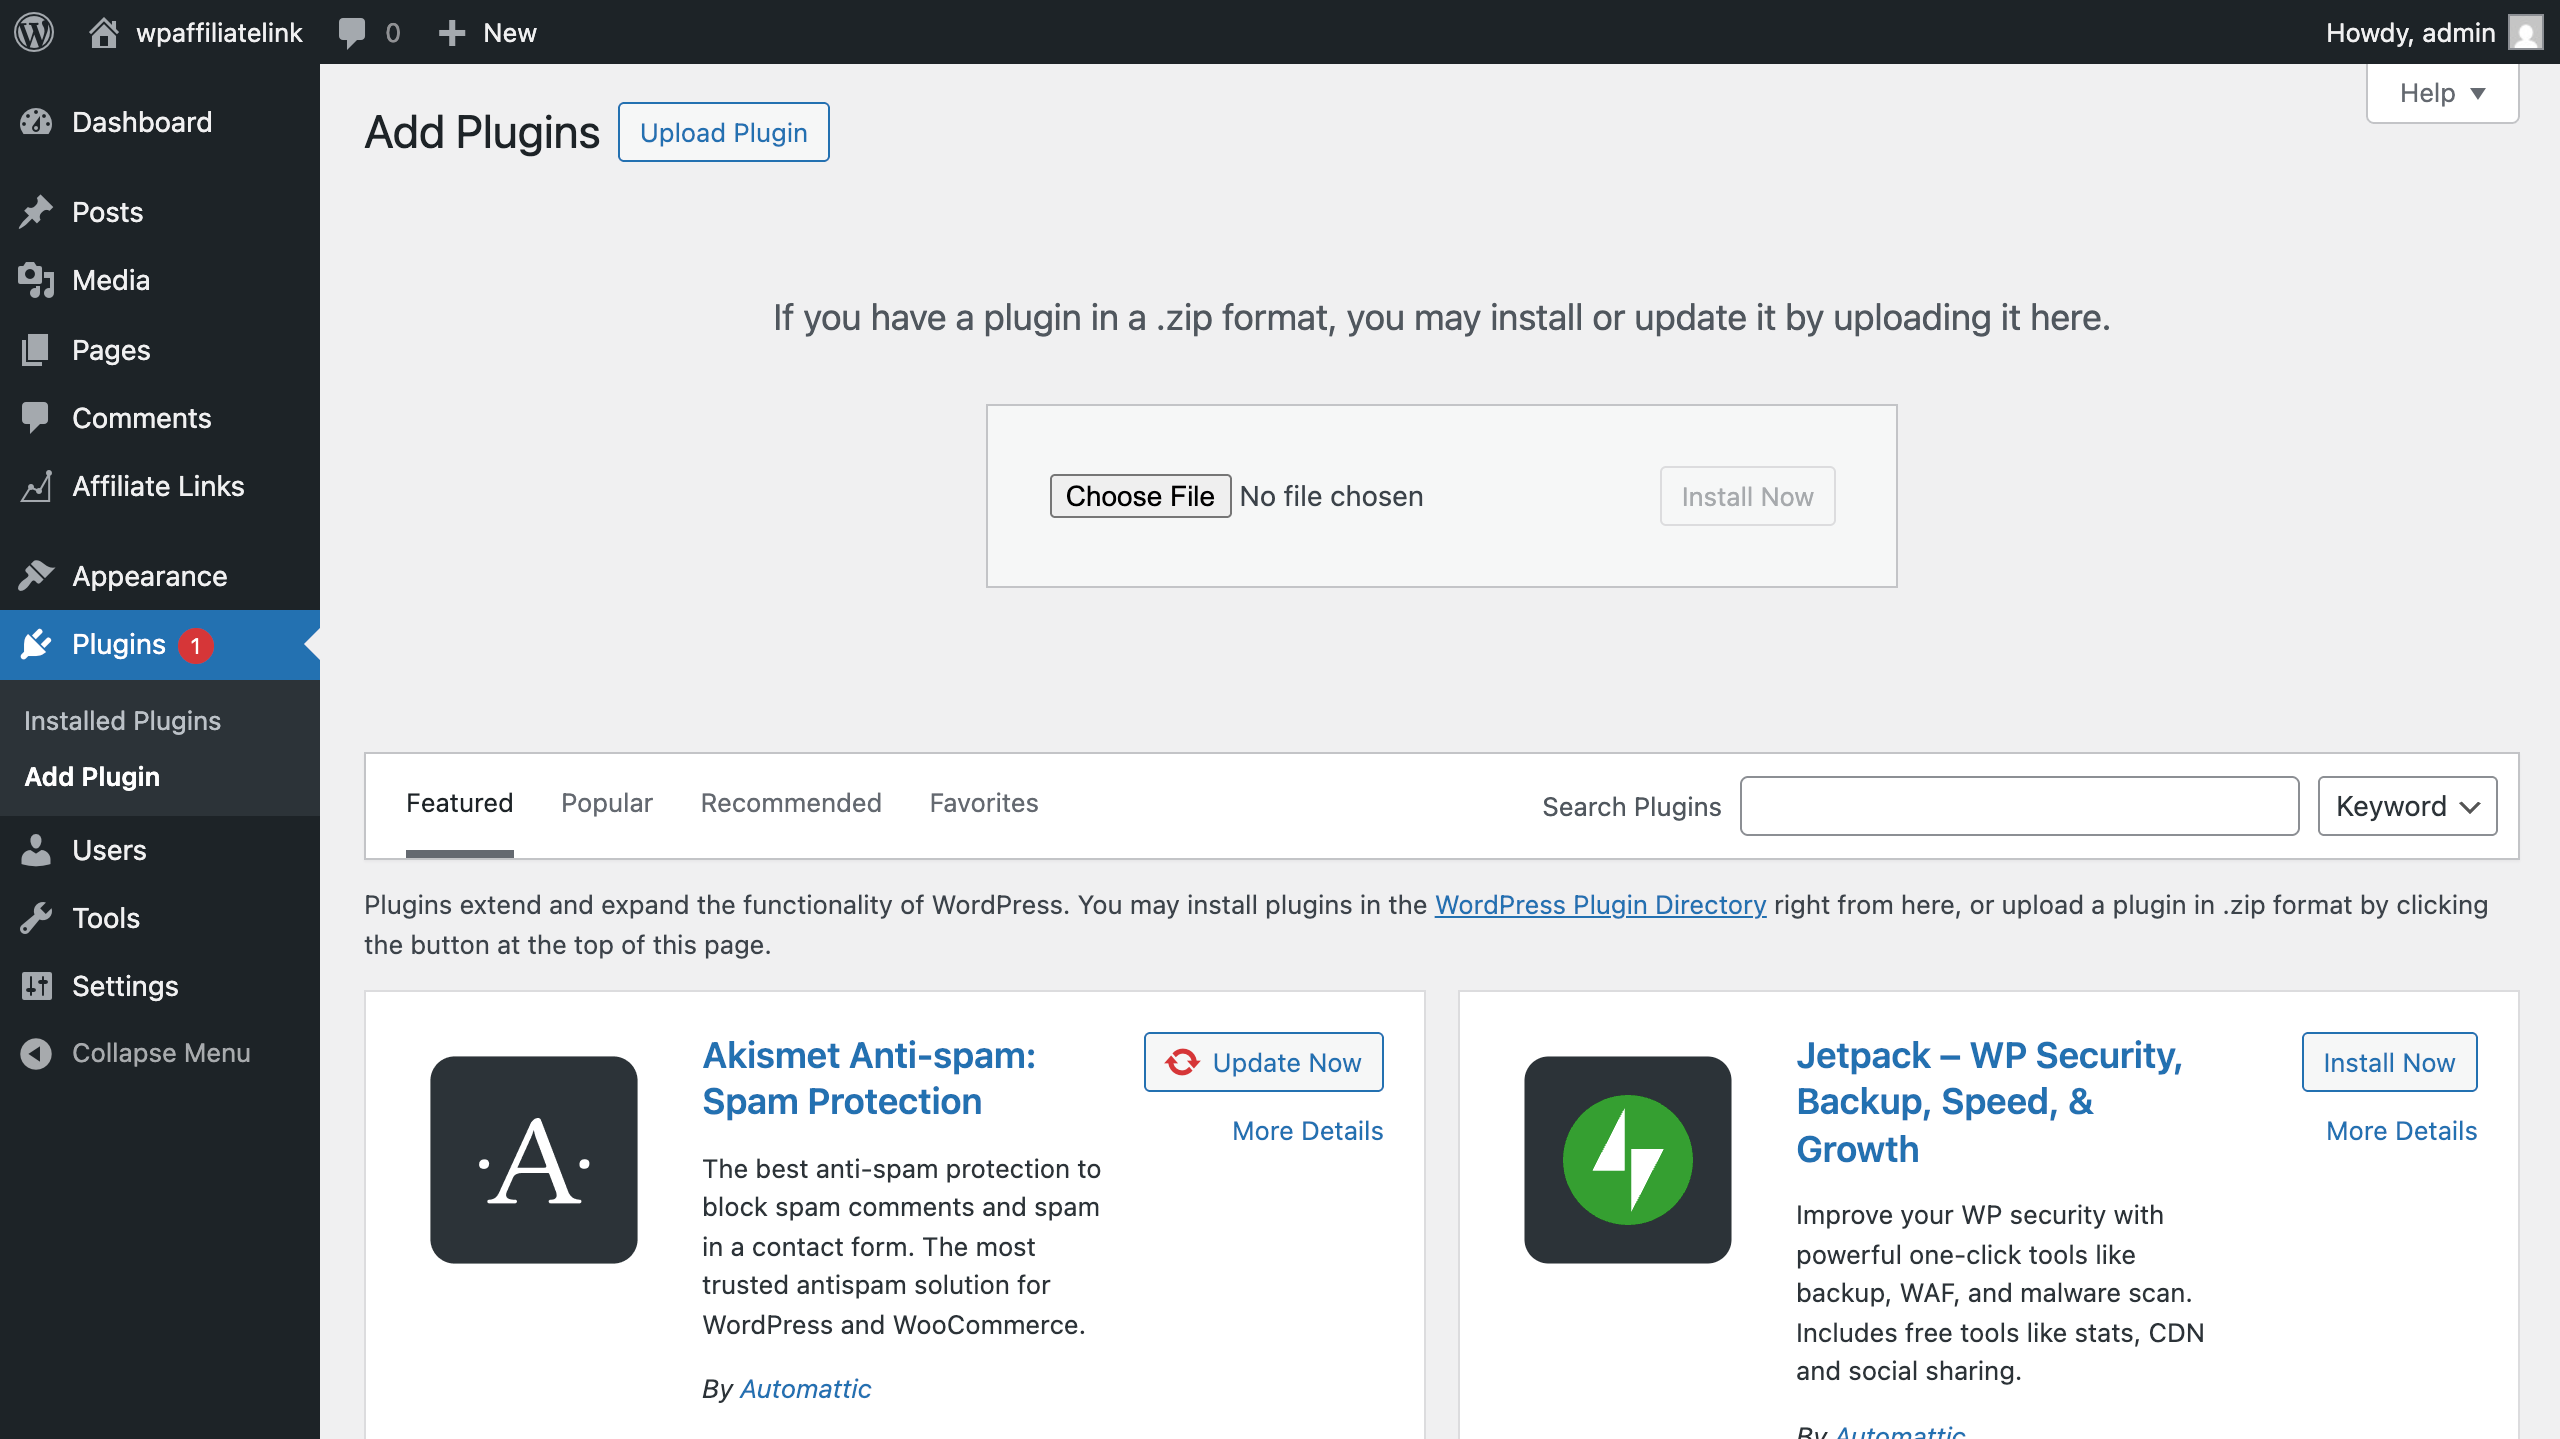Screen dimensions: 2560x1439
Task: Open More Details for Jetpack
Action: [x=2401, y=1131]
